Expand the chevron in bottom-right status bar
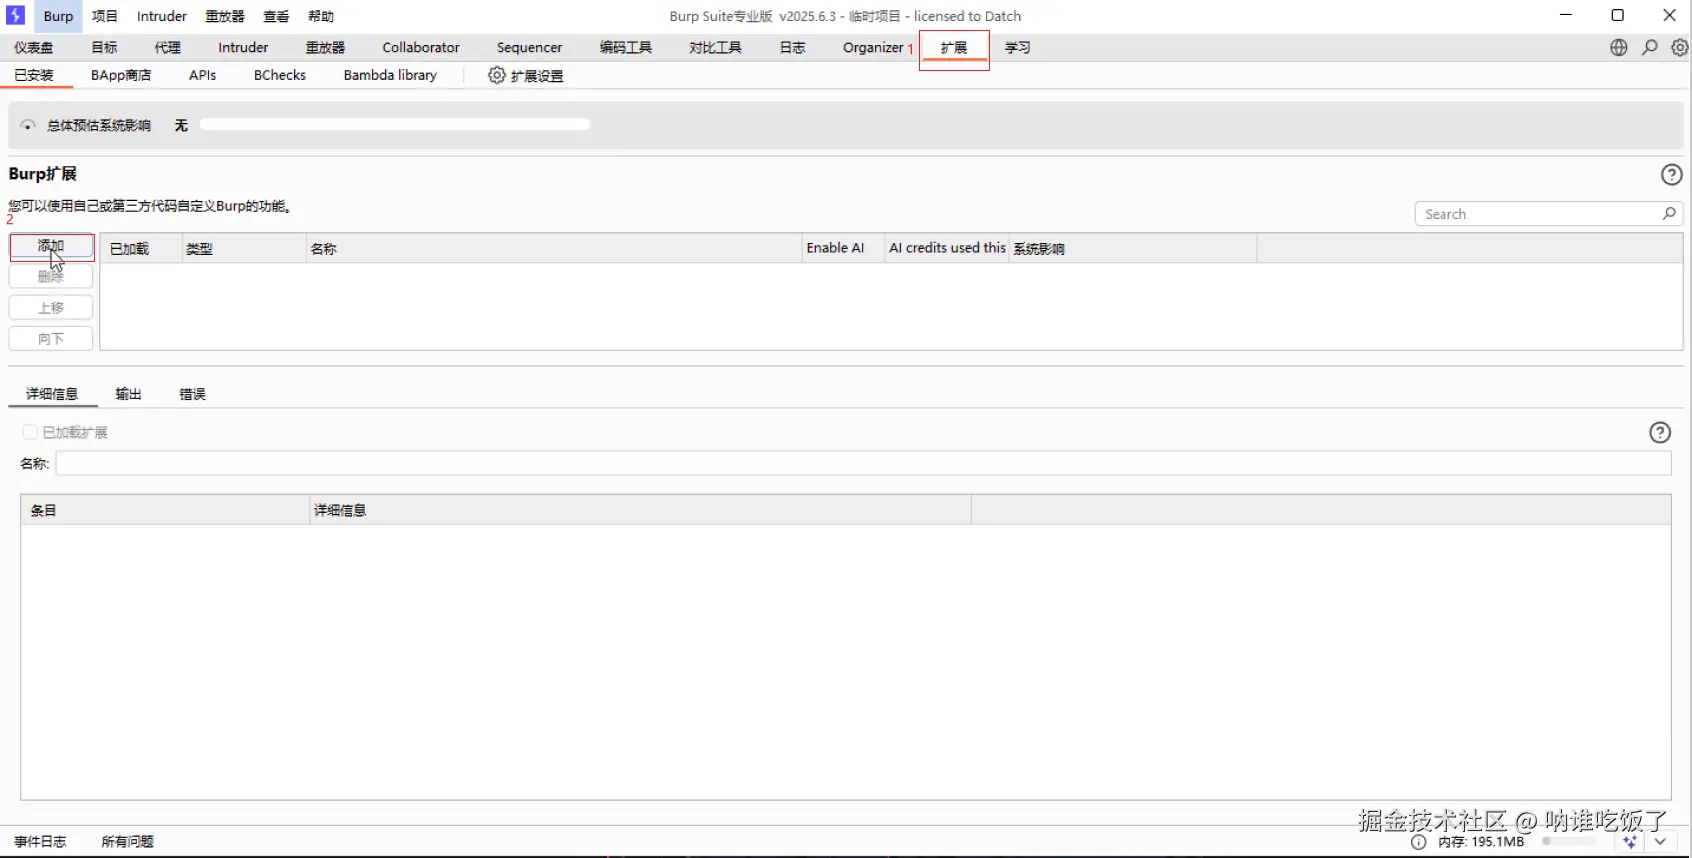The width and height of the screenshot is (1692, 858). point(1660,842)
